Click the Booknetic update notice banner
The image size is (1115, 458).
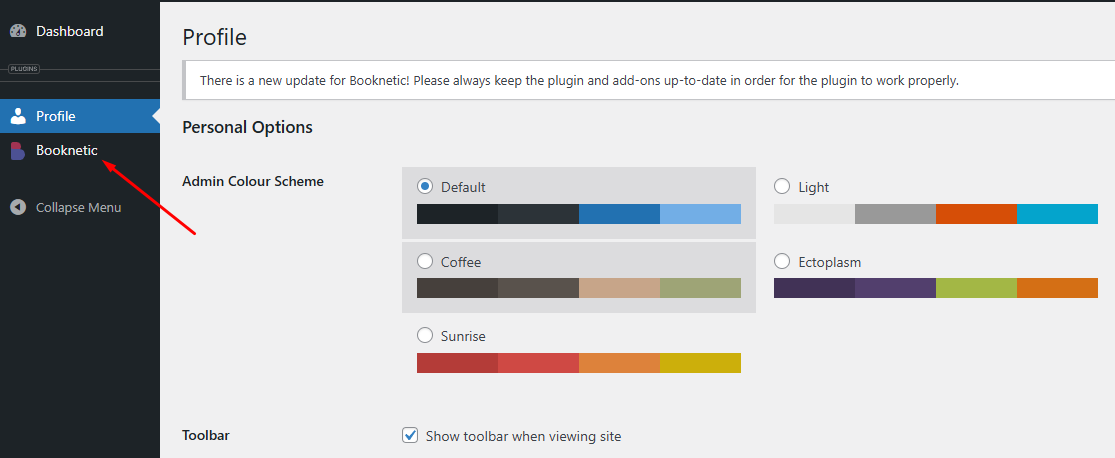[579, 80]
